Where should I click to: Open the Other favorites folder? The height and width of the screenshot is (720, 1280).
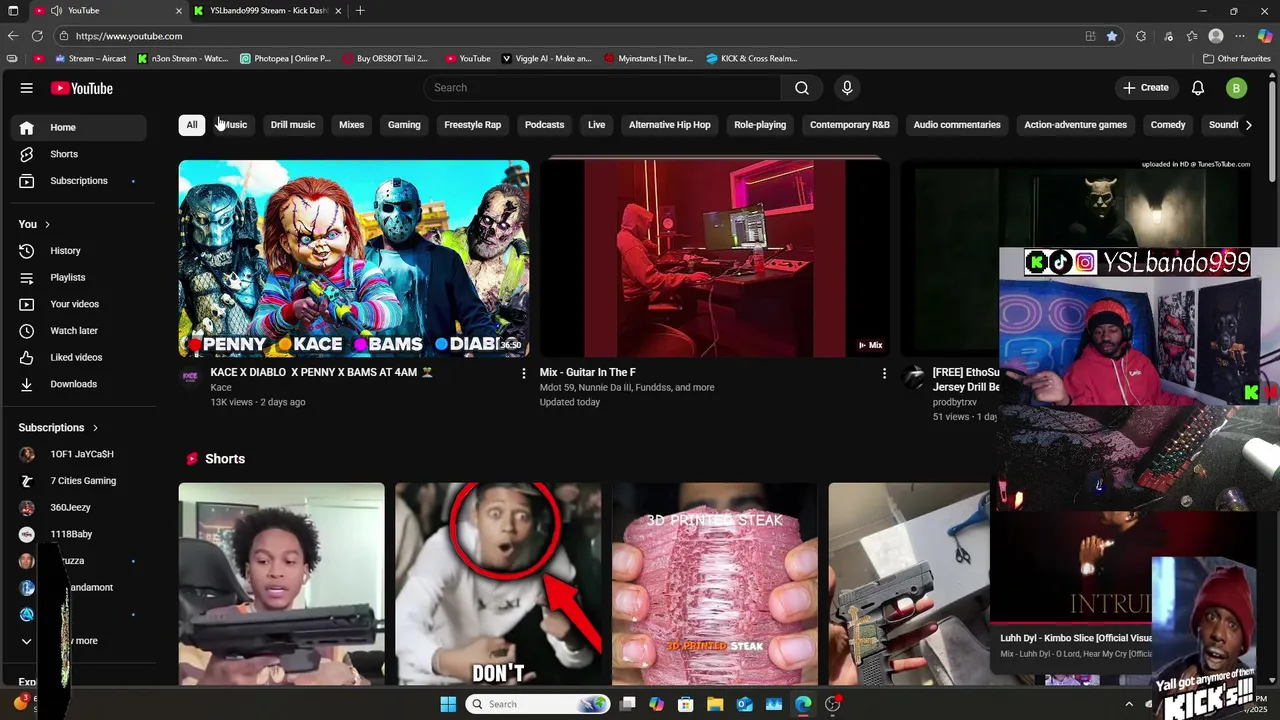(1237, 58)
